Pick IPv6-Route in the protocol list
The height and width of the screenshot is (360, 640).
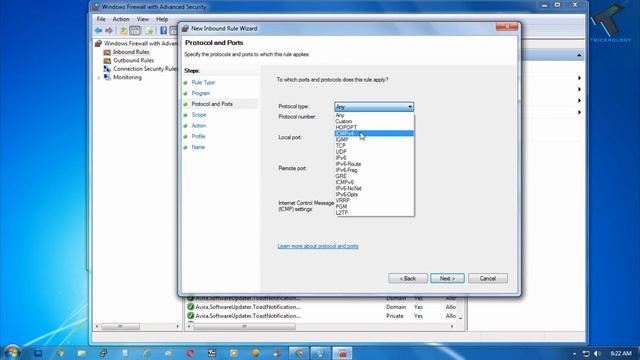pyautogui.click(x=374, y=164)
